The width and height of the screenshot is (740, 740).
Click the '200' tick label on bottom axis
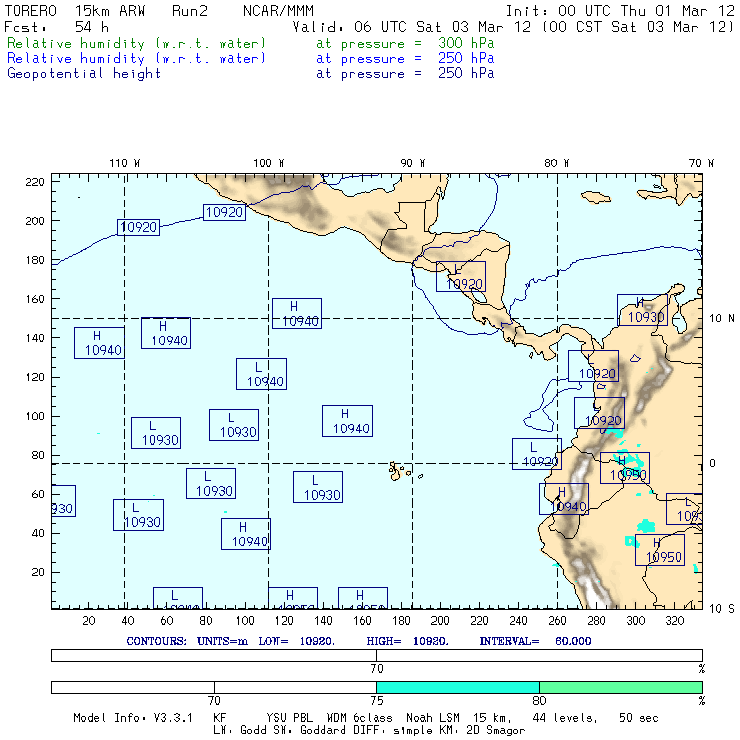(440, 621)
